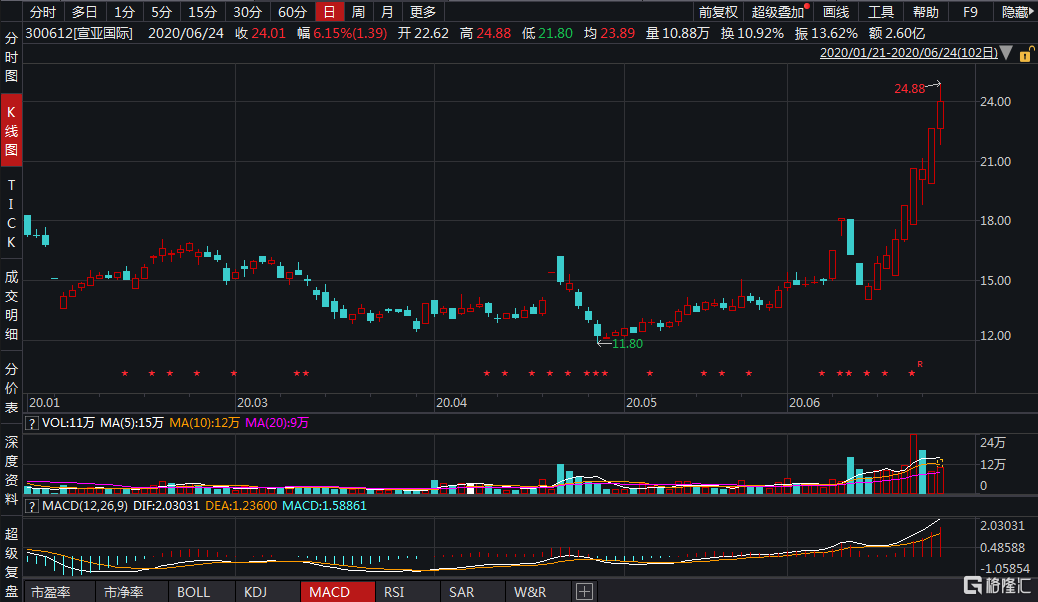Click the 24.00 price axis label
This screenshot has height=602, width=1038.
[996, 101]
